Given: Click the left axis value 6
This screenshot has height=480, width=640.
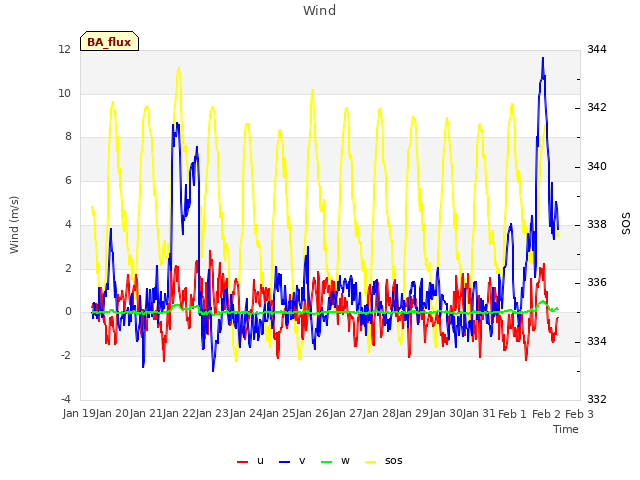Looking at the screenshot, I should (x=68, y=180).
